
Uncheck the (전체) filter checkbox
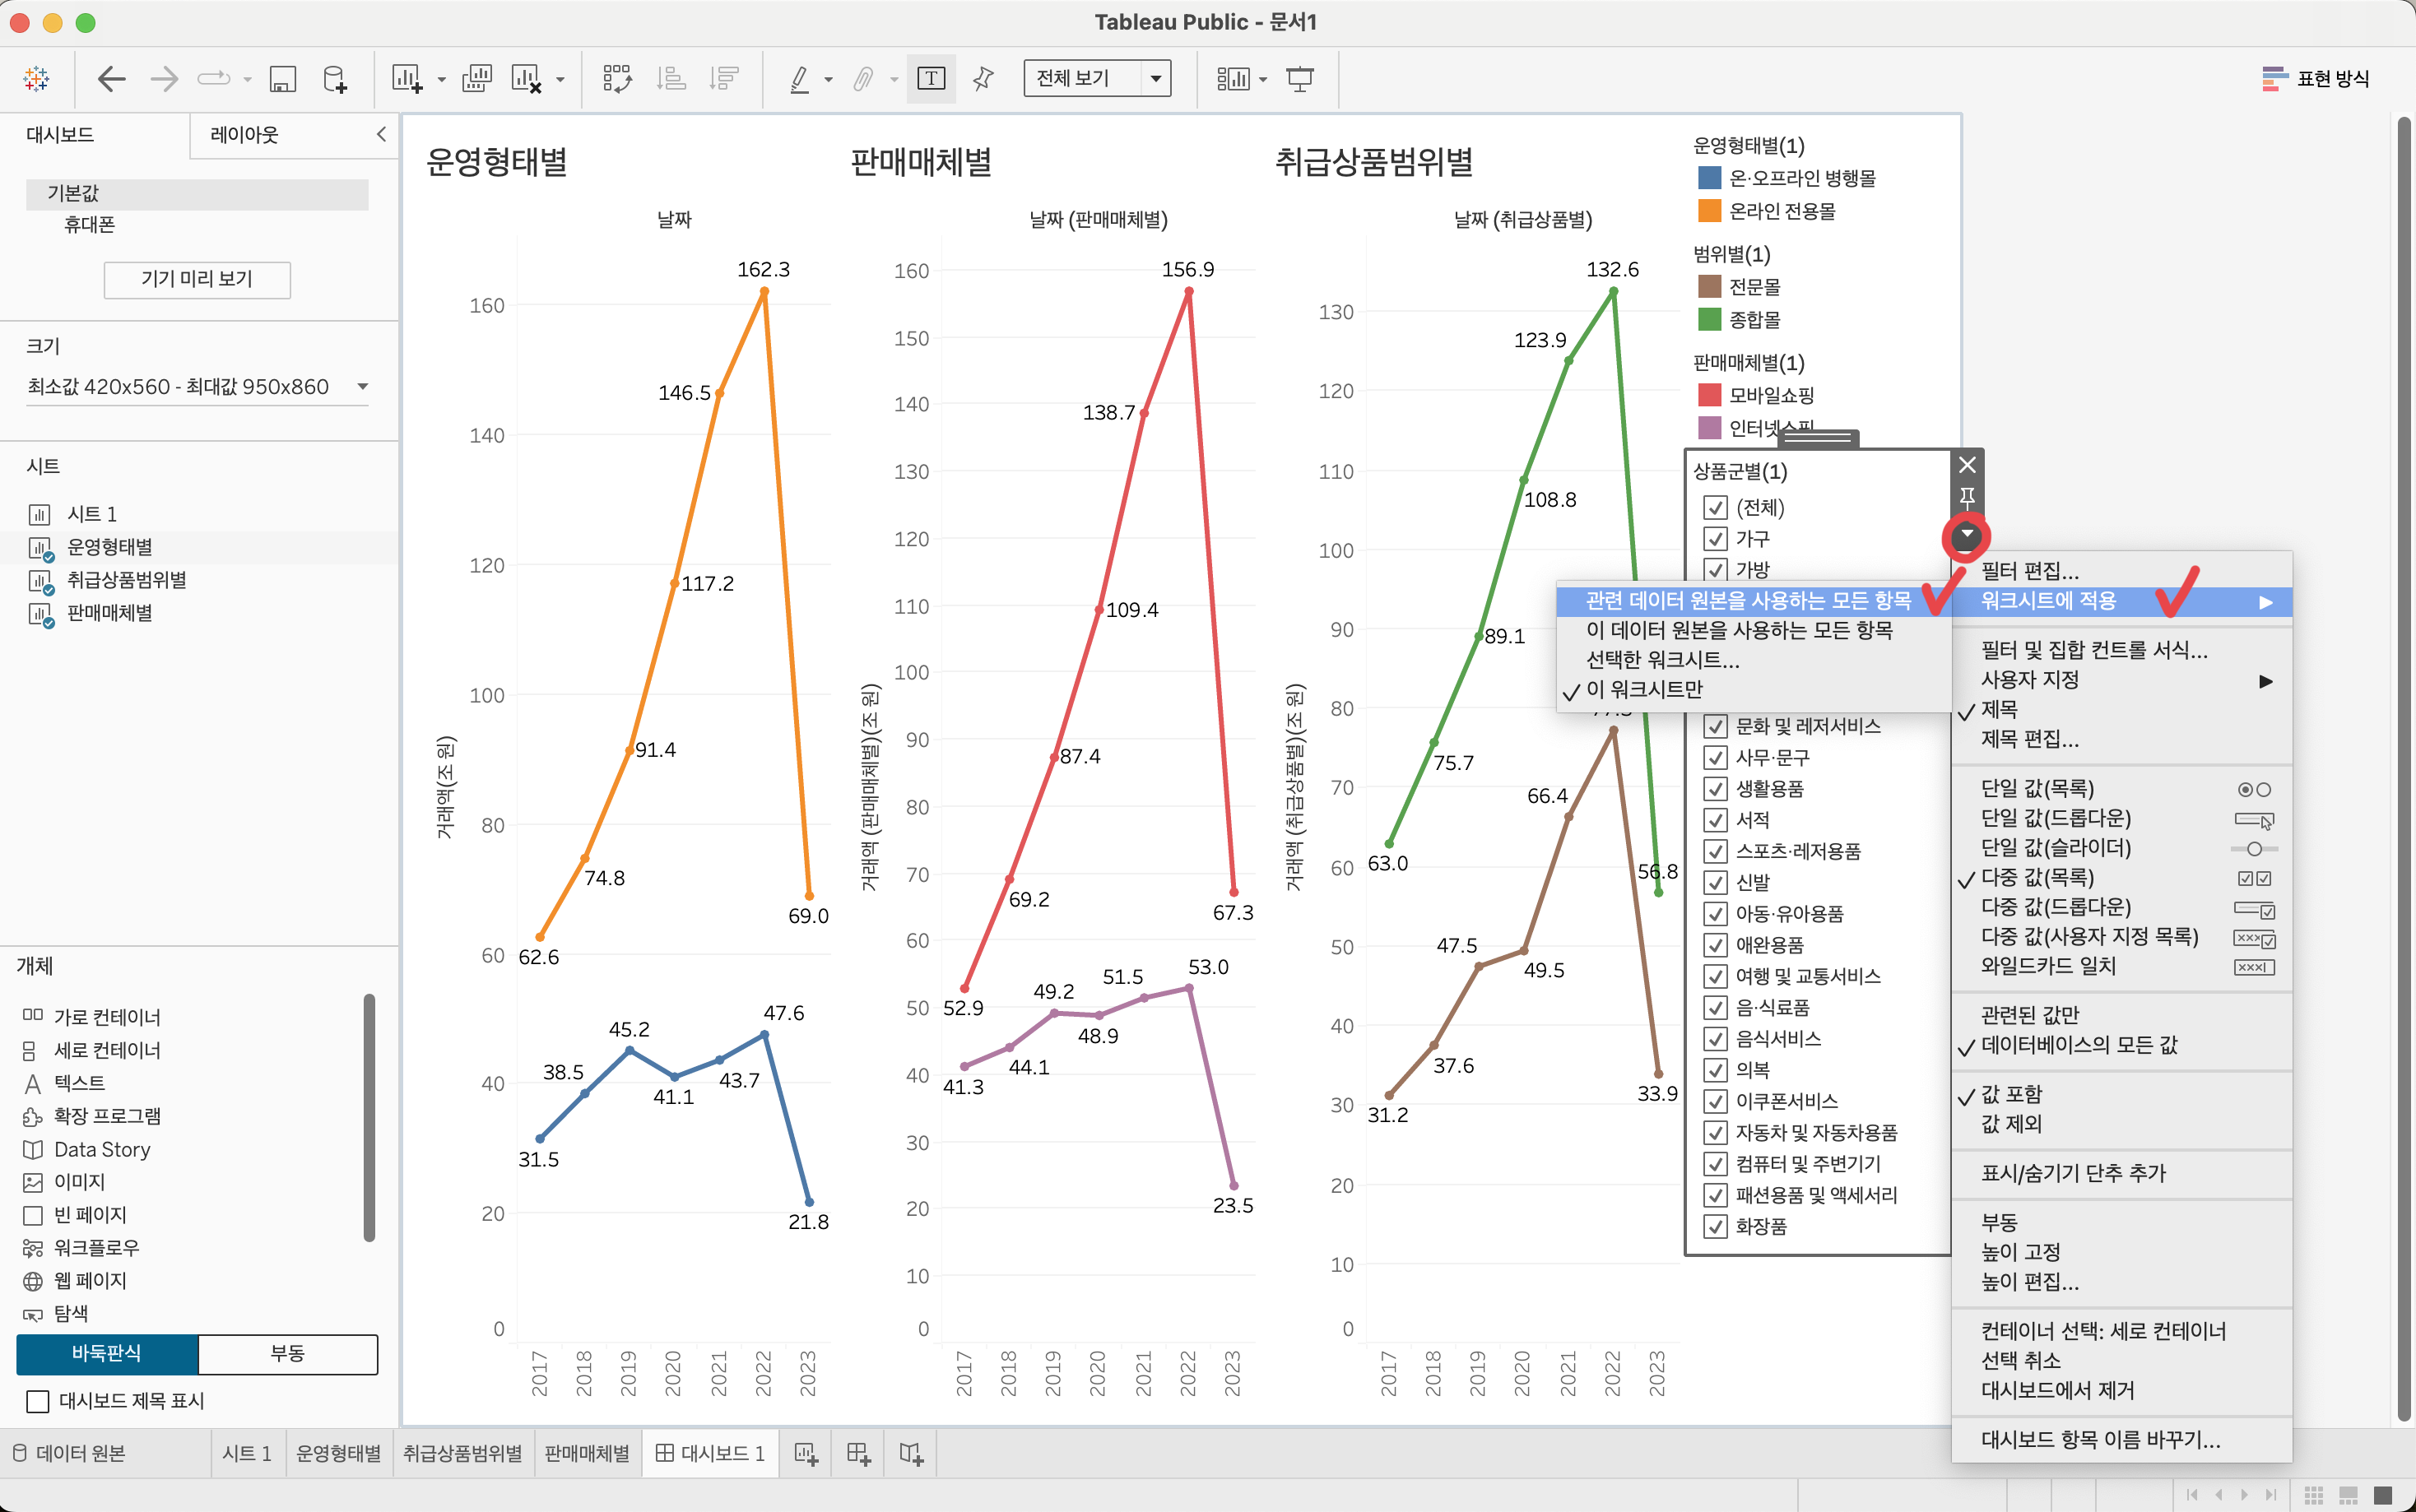click(x=1715, y=508)
